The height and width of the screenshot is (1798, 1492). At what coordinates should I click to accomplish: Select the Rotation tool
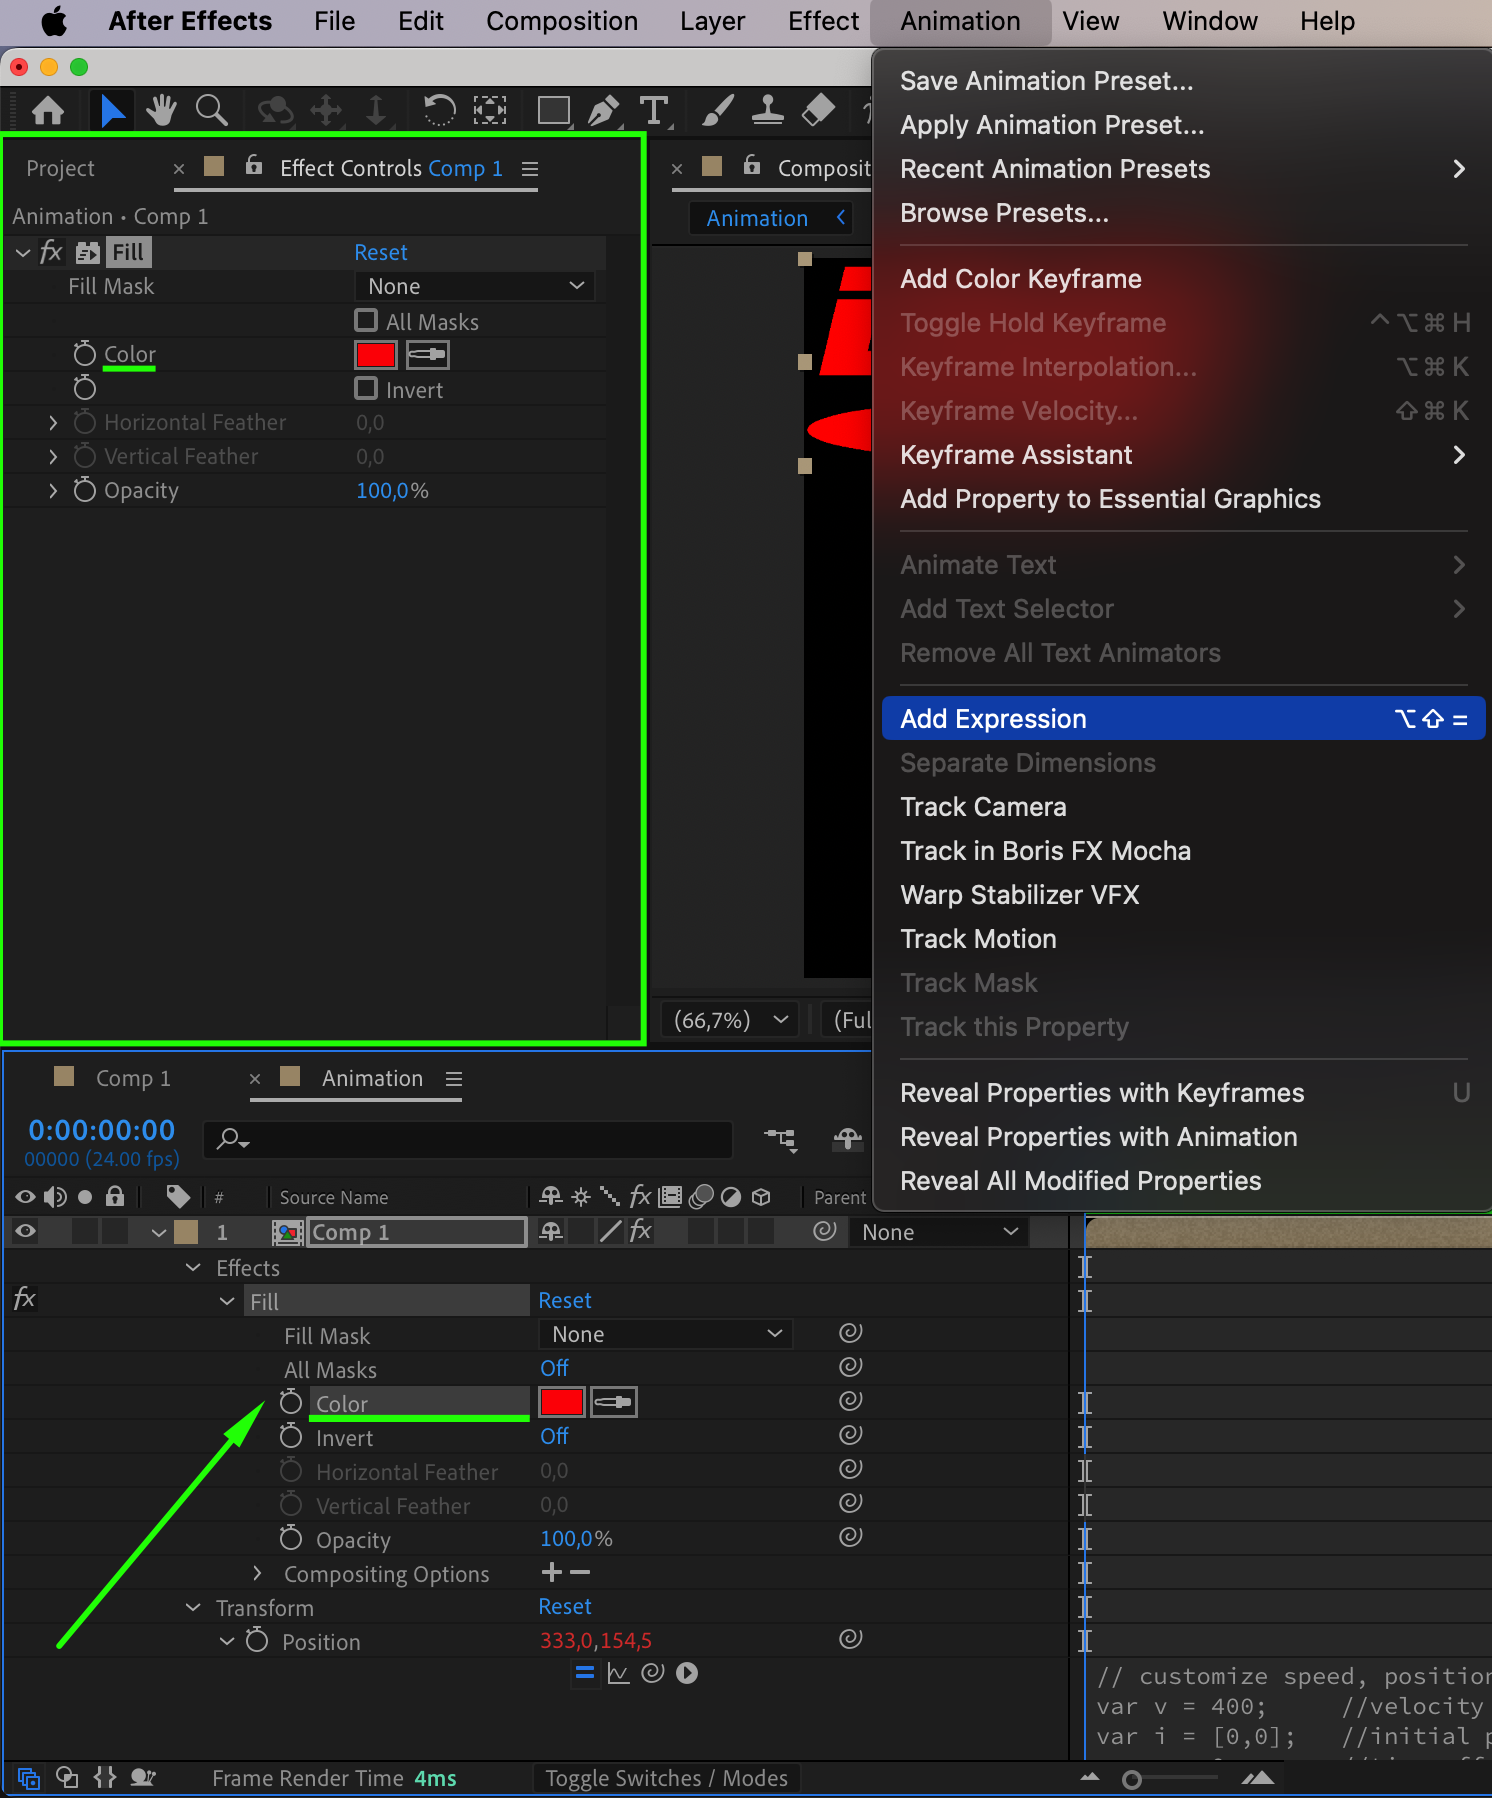click(439, 110)
